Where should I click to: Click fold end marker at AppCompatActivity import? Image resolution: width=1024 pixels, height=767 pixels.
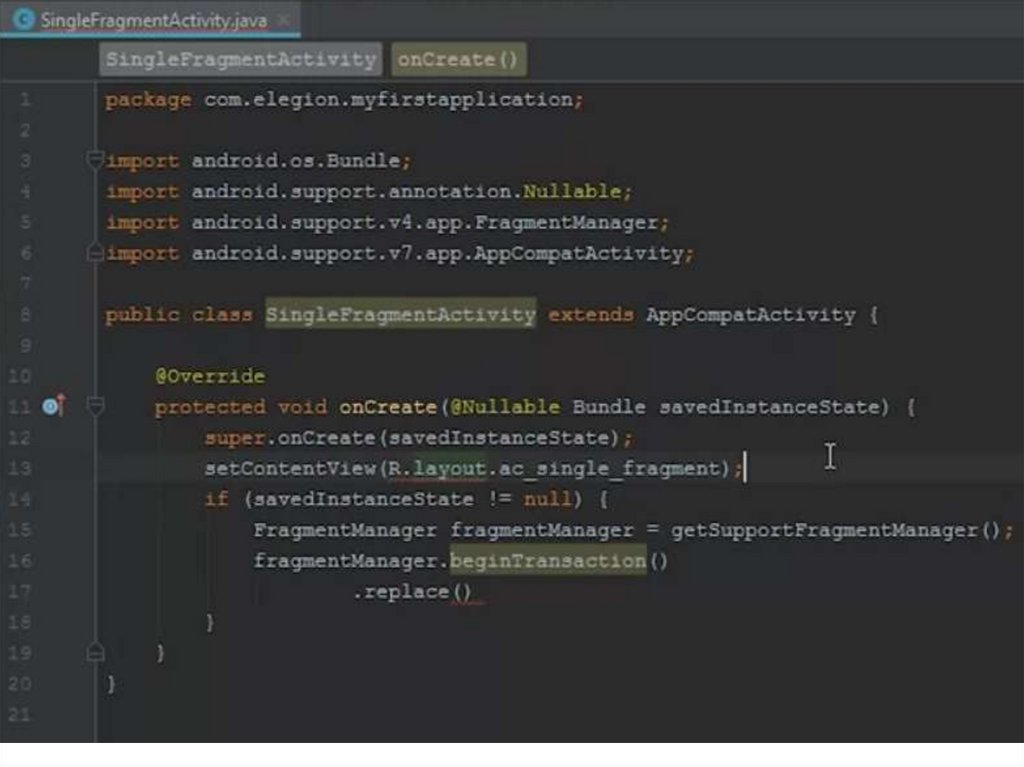point(96,253)
